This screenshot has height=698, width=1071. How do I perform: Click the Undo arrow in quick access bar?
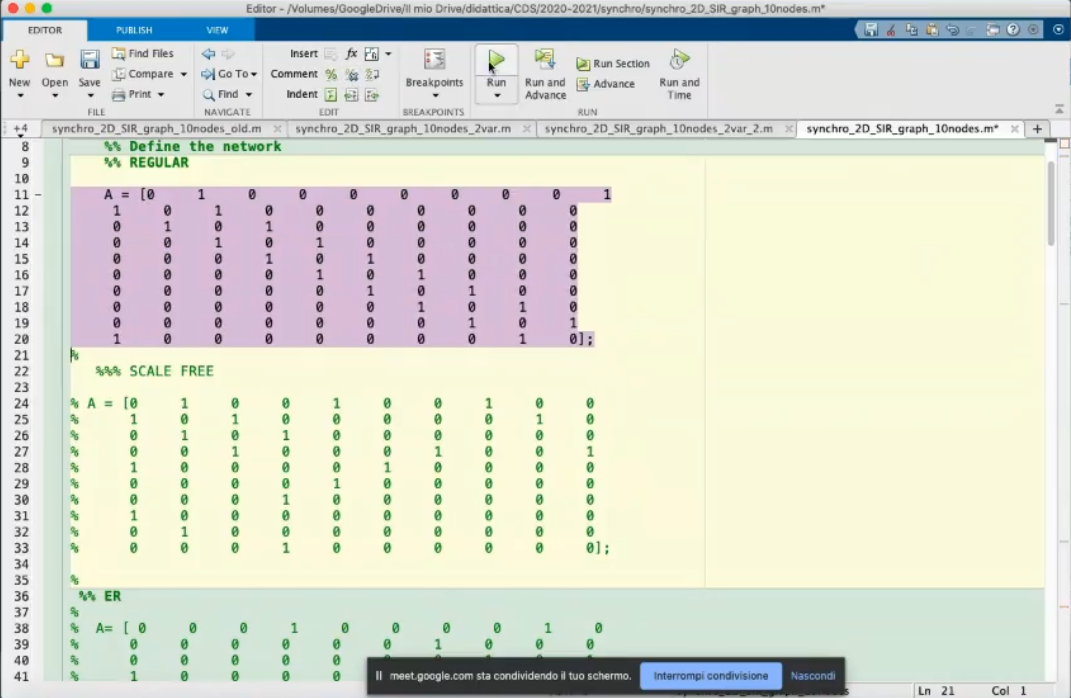point(953,30)
